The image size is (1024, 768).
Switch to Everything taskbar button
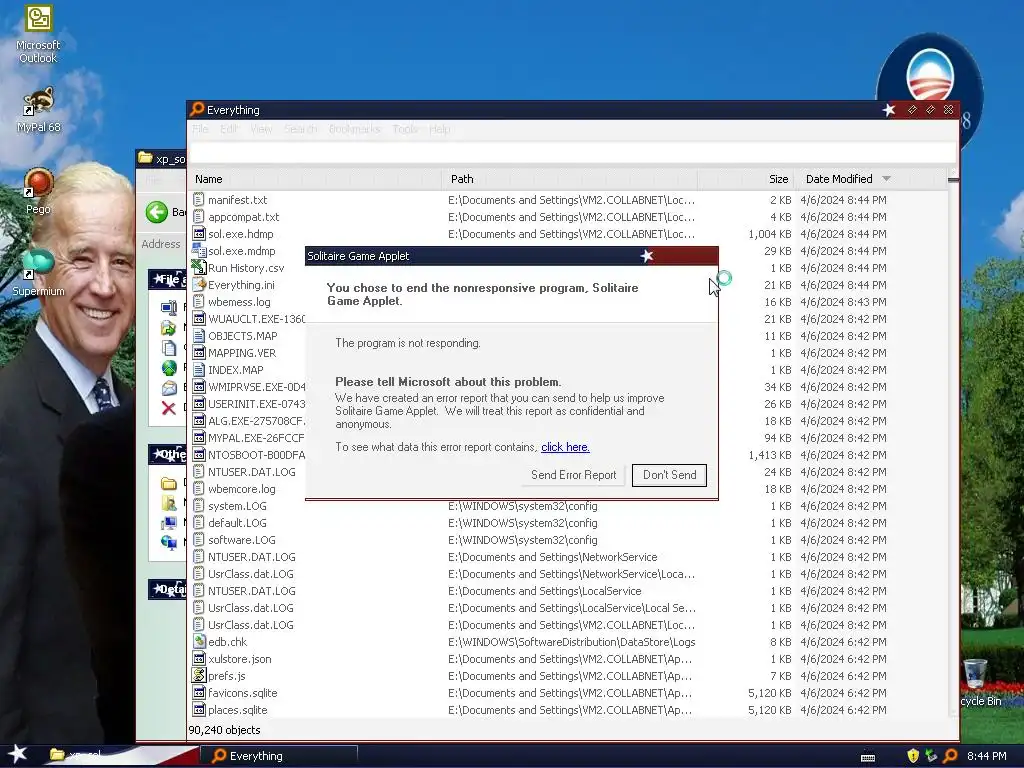pos(279,756)
